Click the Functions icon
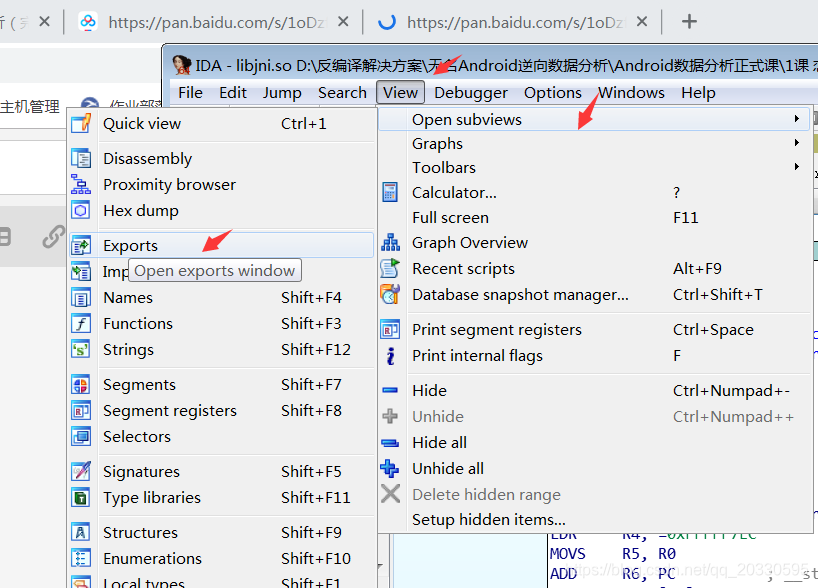 point(81,323)
